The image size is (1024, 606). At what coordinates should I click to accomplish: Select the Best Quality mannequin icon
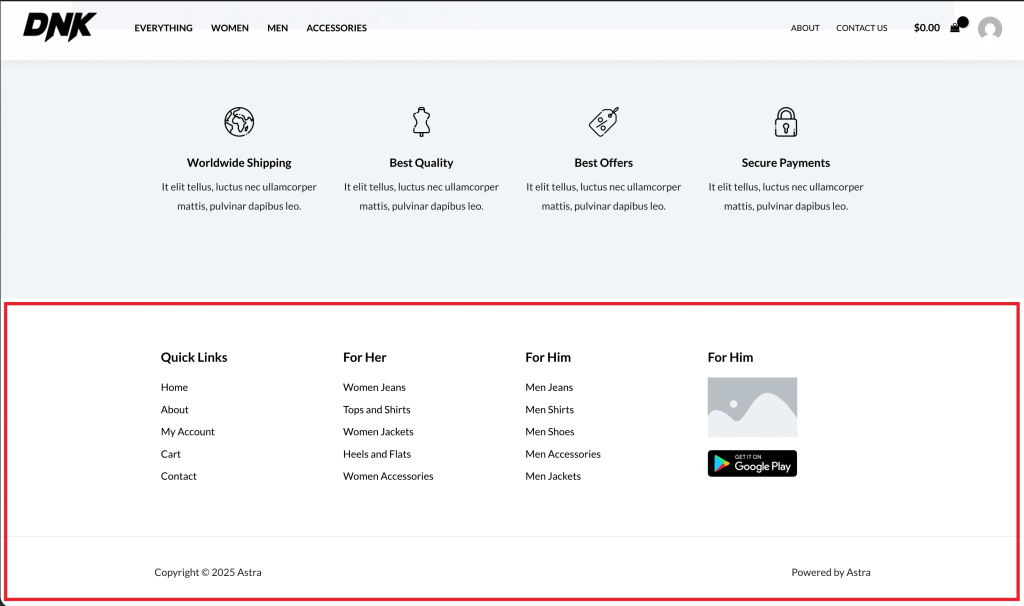point(421,120)
